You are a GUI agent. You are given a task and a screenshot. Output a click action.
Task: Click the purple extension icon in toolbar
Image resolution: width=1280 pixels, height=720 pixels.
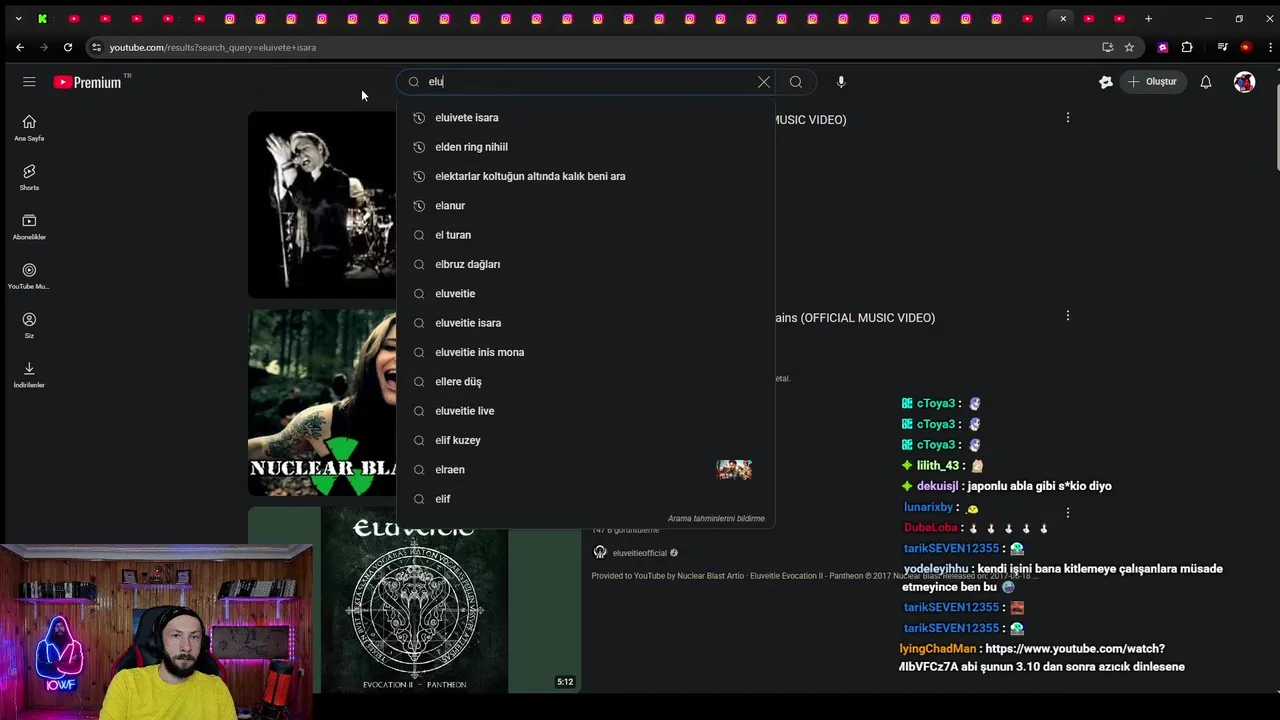pos(1162,47)
